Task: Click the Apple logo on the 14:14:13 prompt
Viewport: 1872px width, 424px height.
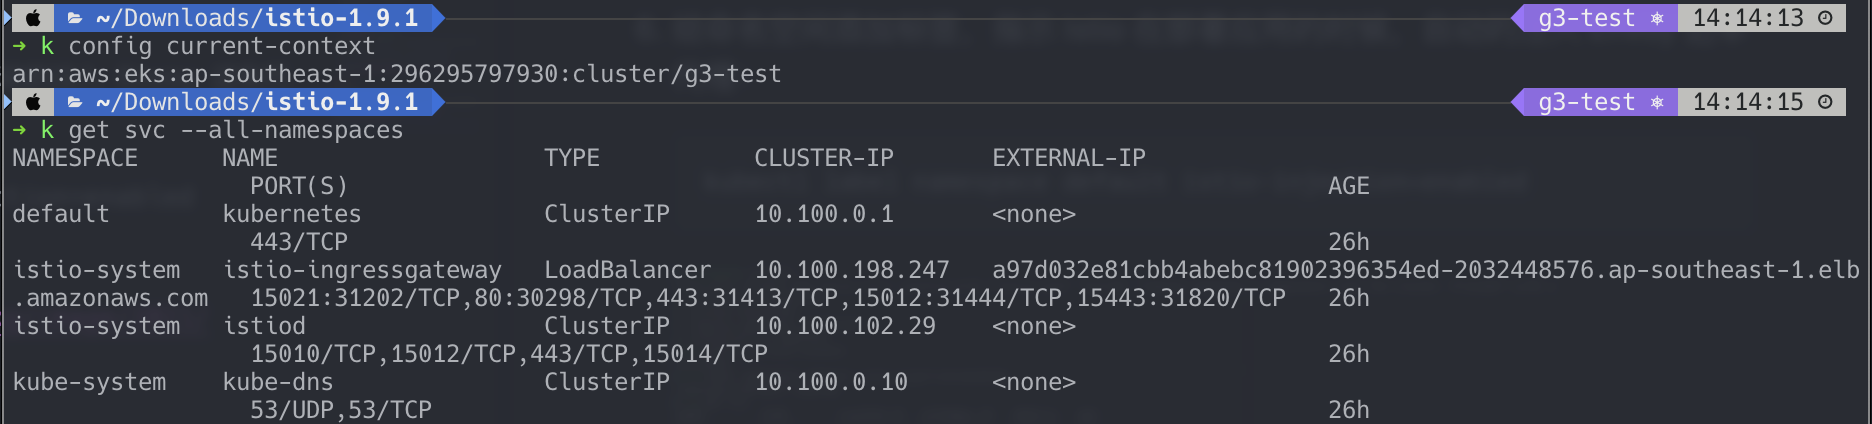Action: pos(33,18)
